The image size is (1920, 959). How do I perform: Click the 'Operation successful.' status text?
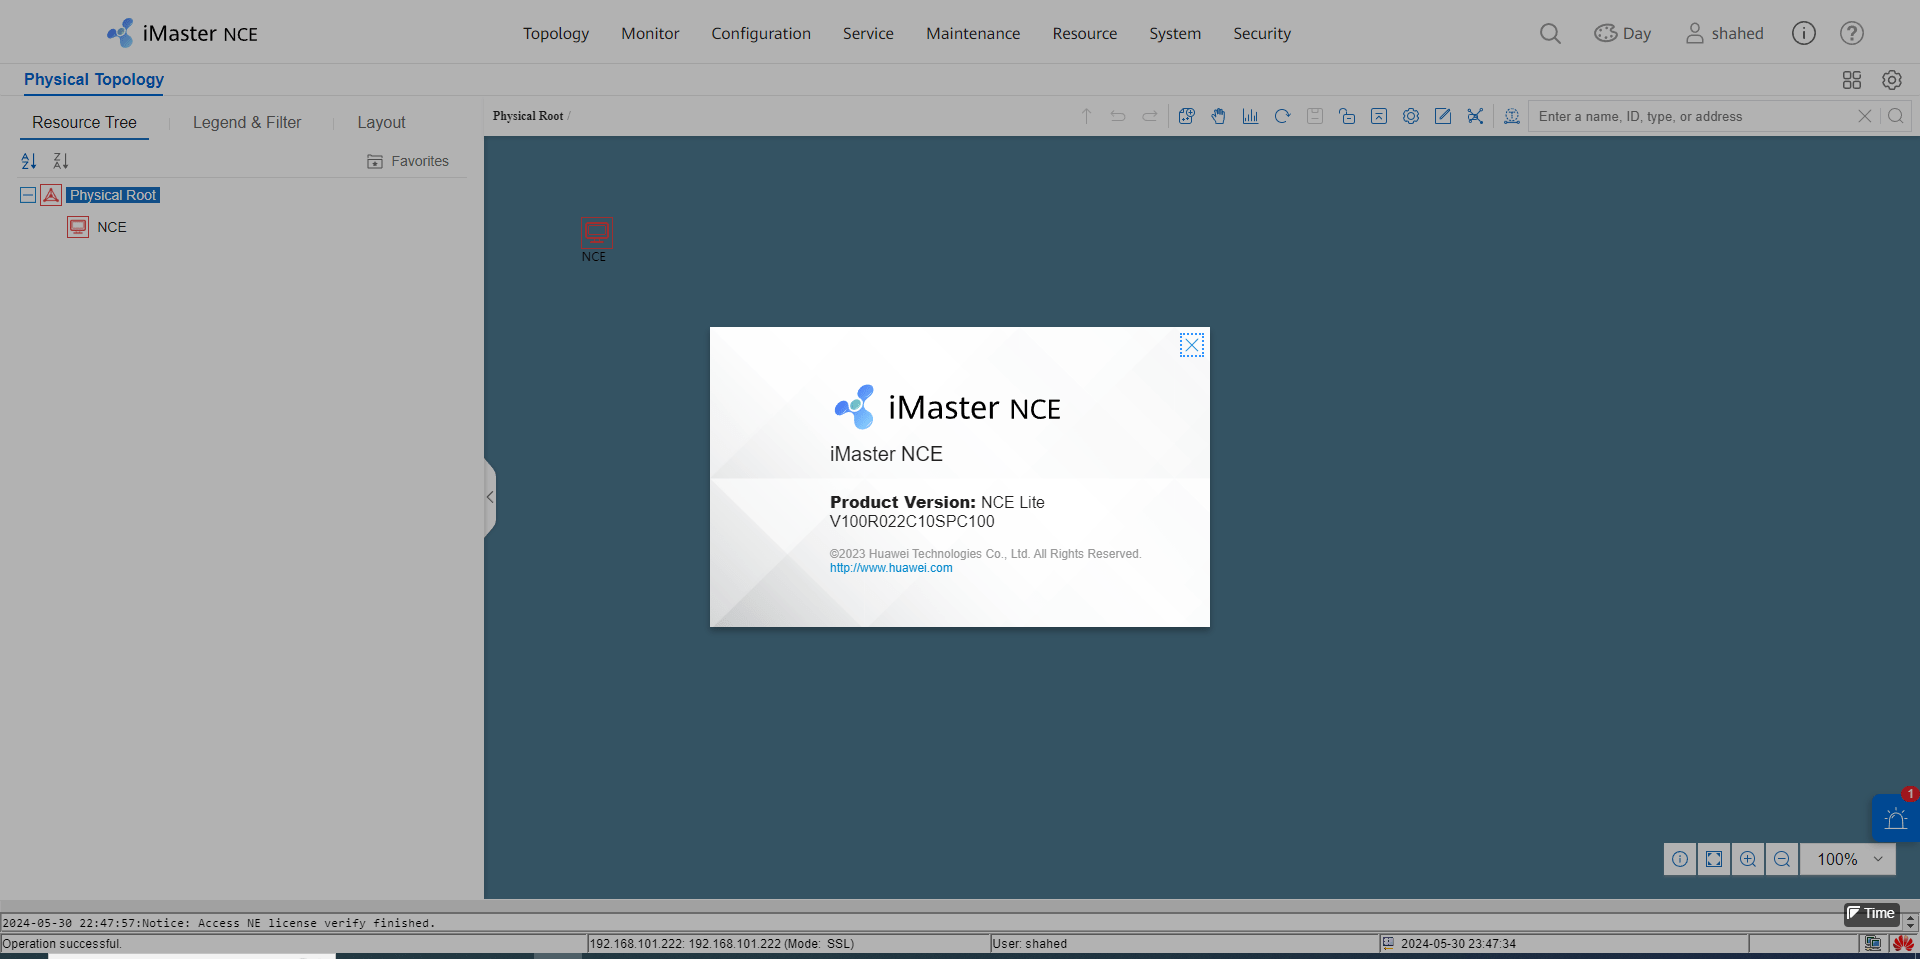pos(62,943)
